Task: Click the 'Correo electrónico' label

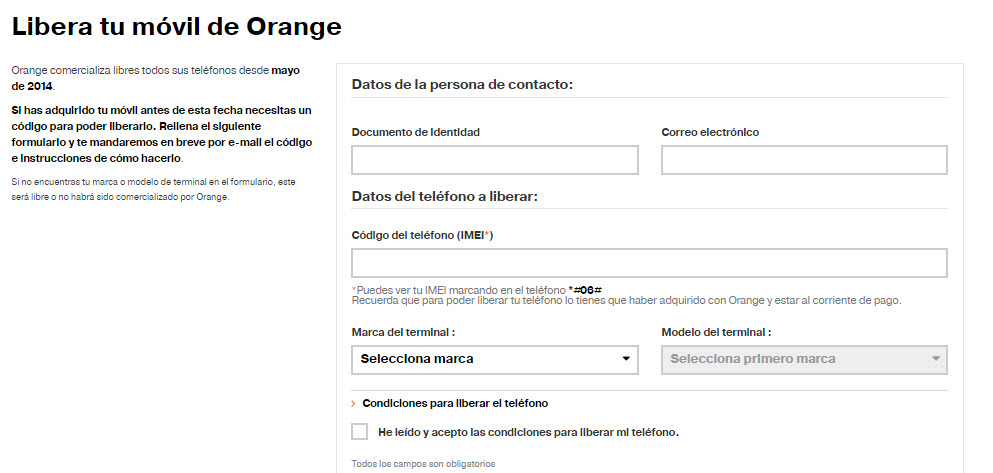Action: click(710, 132)
